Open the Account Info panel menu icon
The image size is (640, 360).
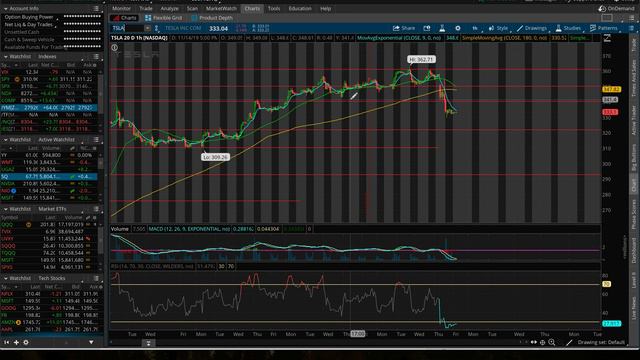pyautogui.click(x=96, y=9)
